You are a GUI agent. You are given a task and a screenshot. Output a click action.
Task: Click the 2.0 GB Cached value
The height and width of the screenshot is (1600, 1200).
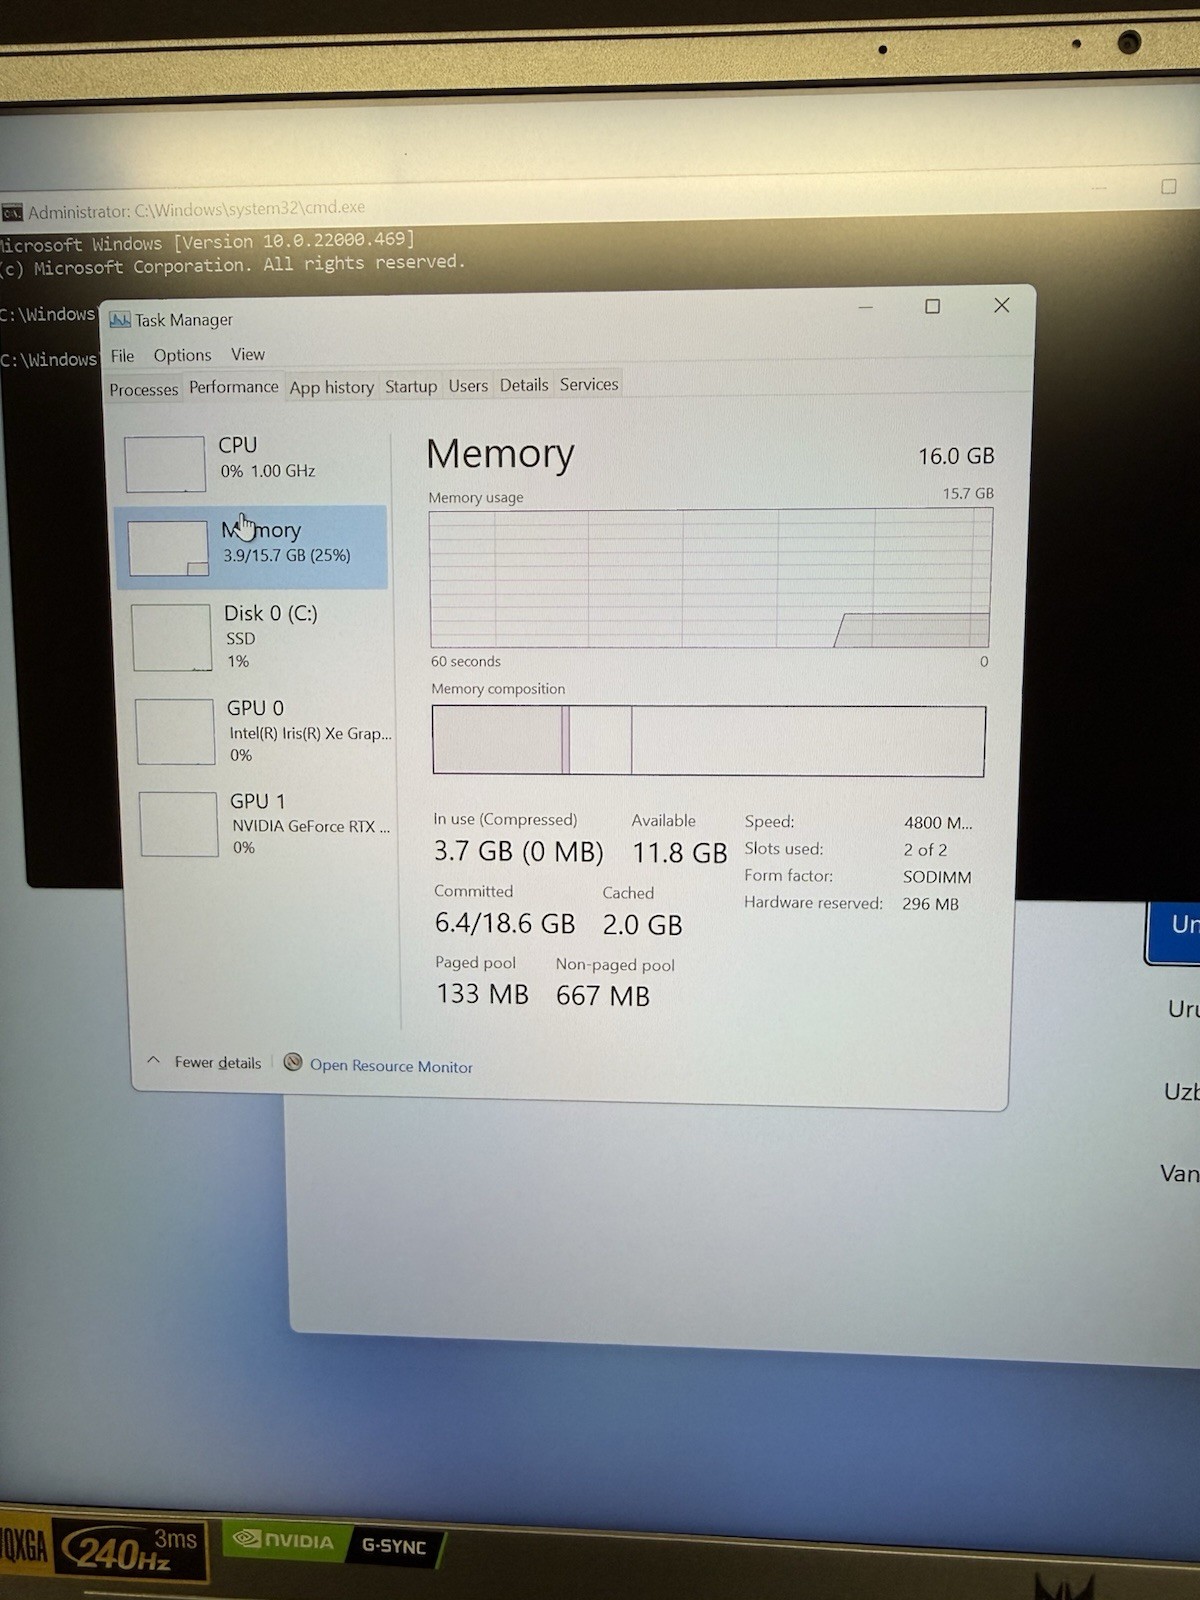(x=642, y=925)
